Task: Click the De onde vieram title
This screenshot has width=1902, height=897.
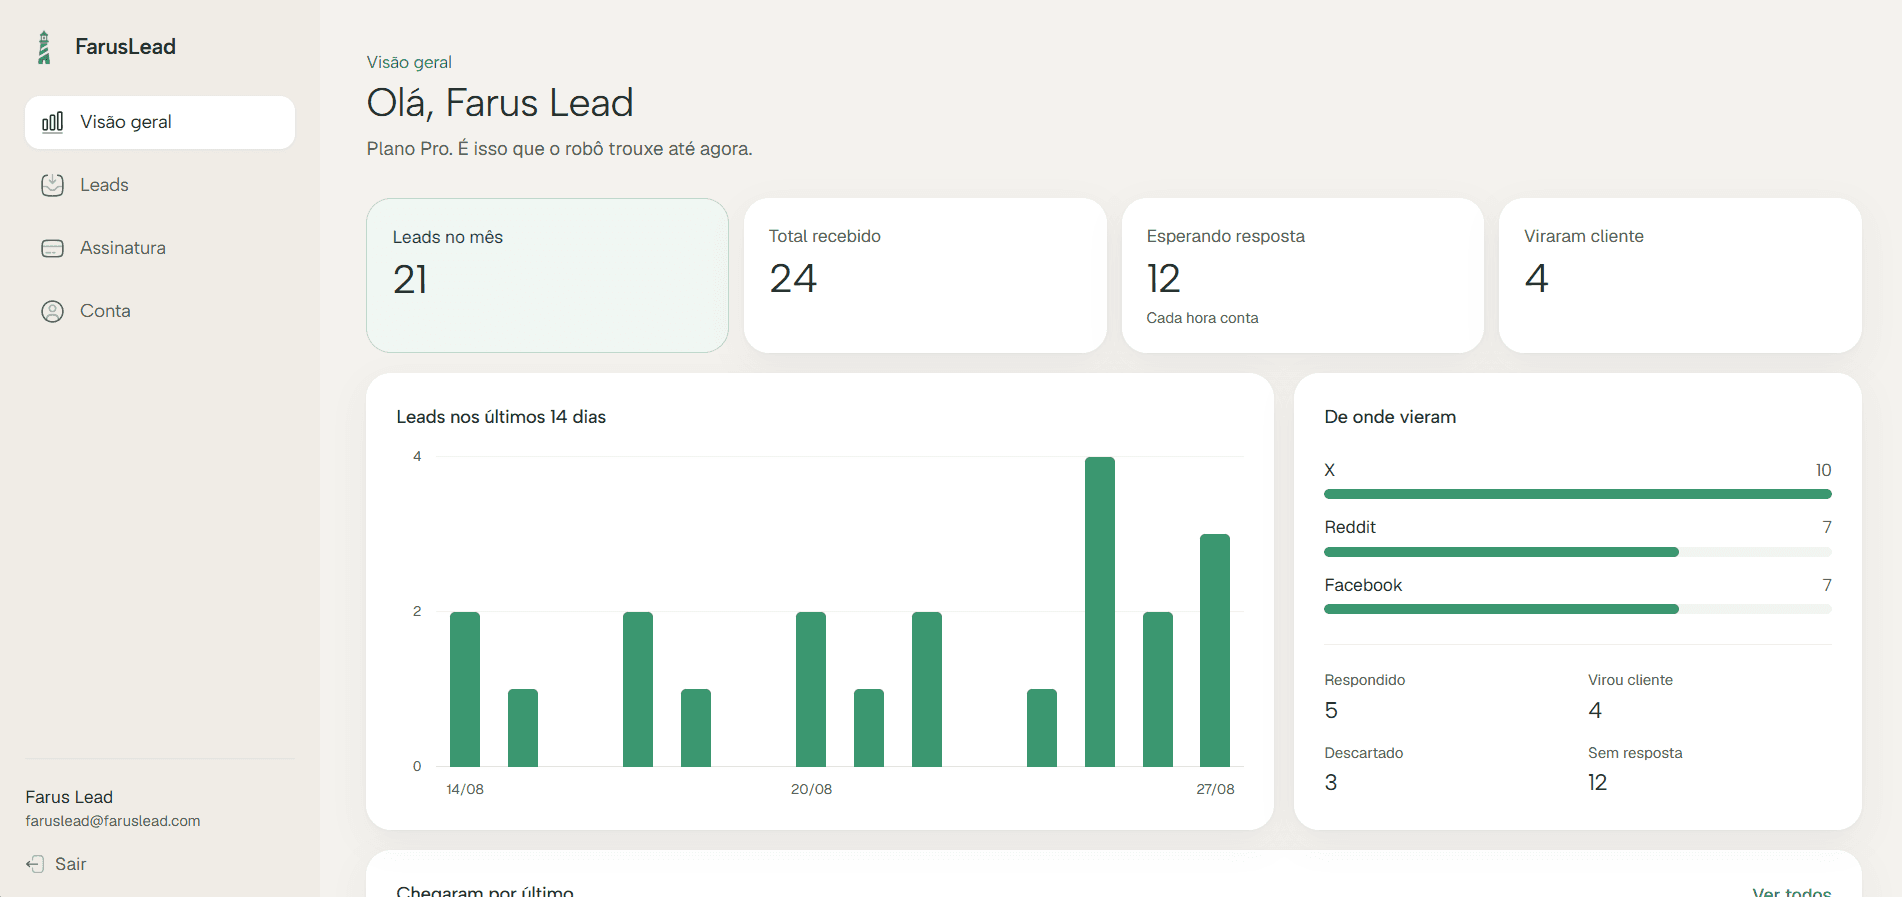Action: [x=1390, y=417]
